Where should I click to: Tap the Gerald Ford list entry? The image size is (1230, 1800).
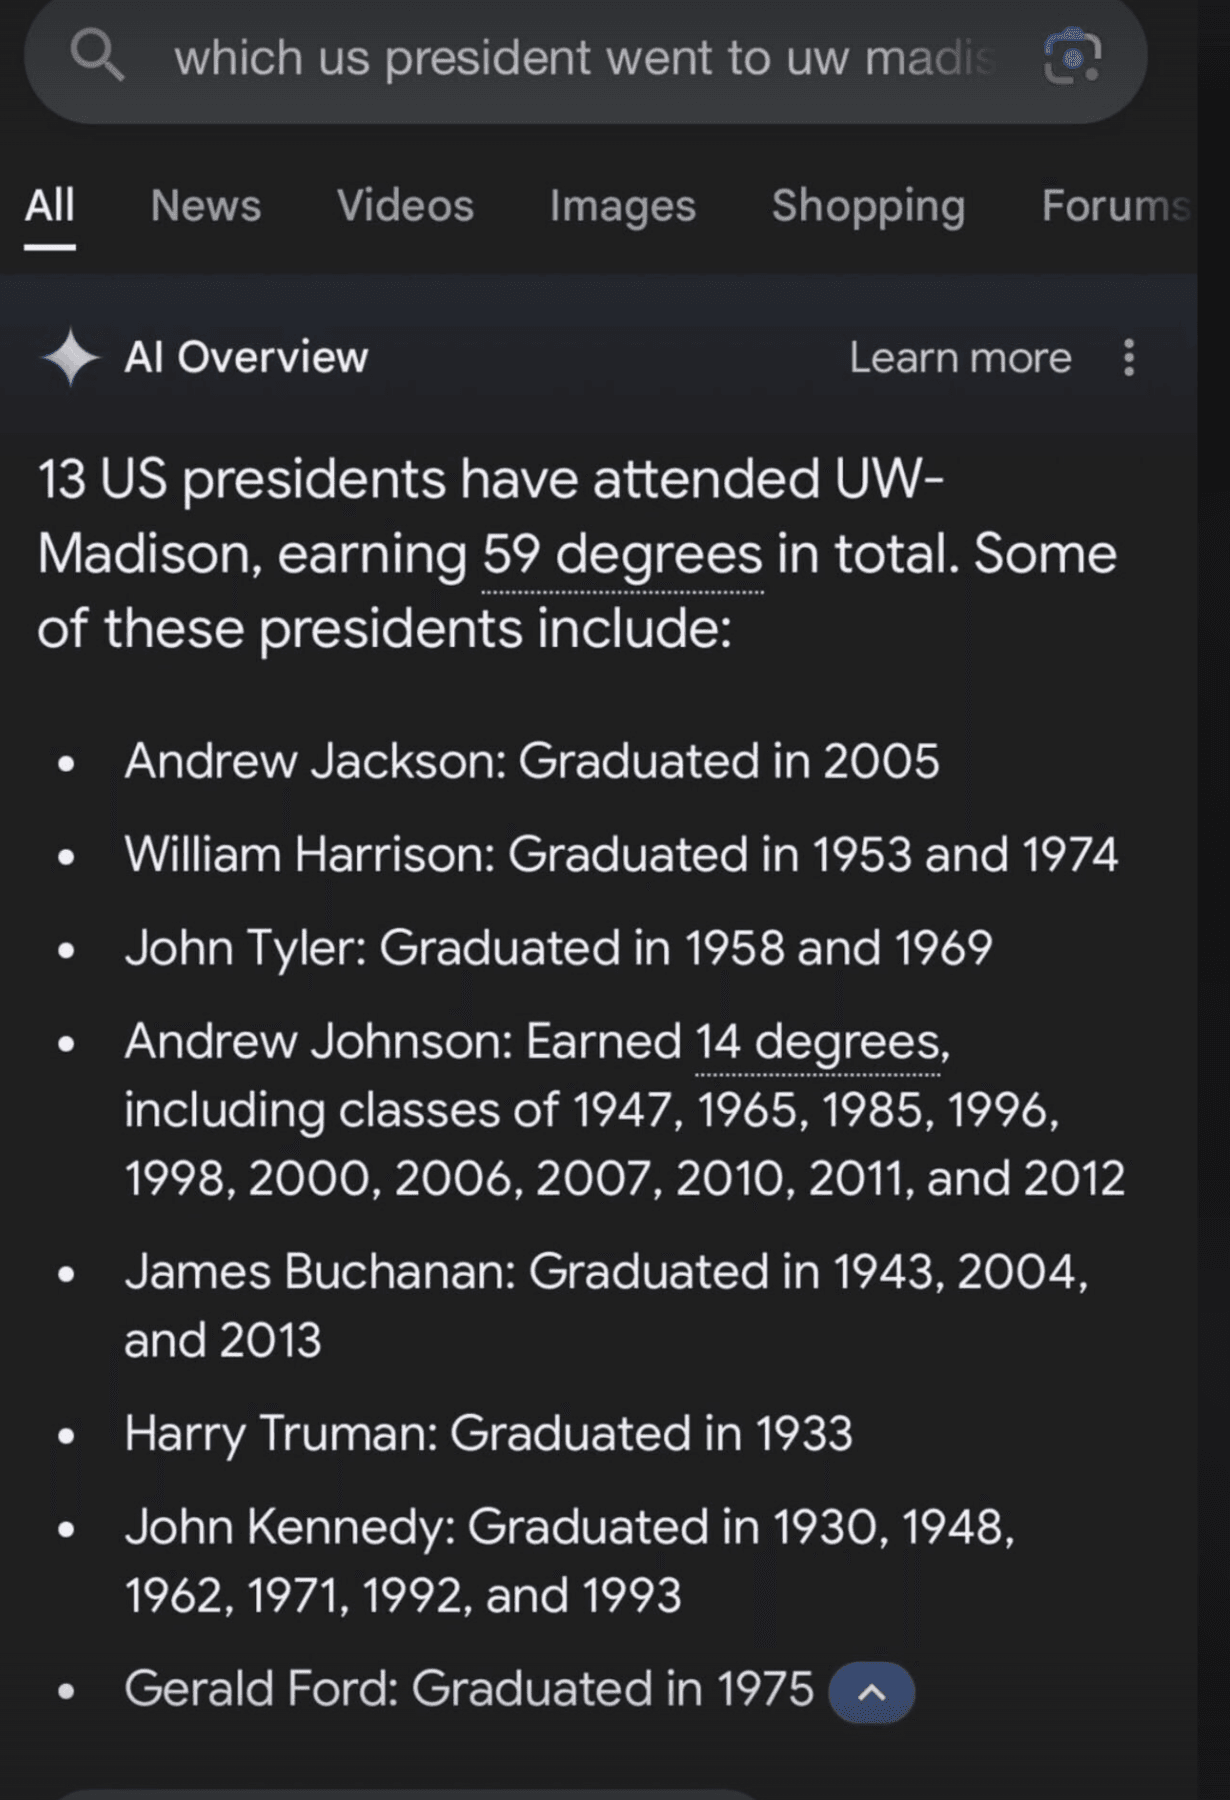click(468, 1689)
